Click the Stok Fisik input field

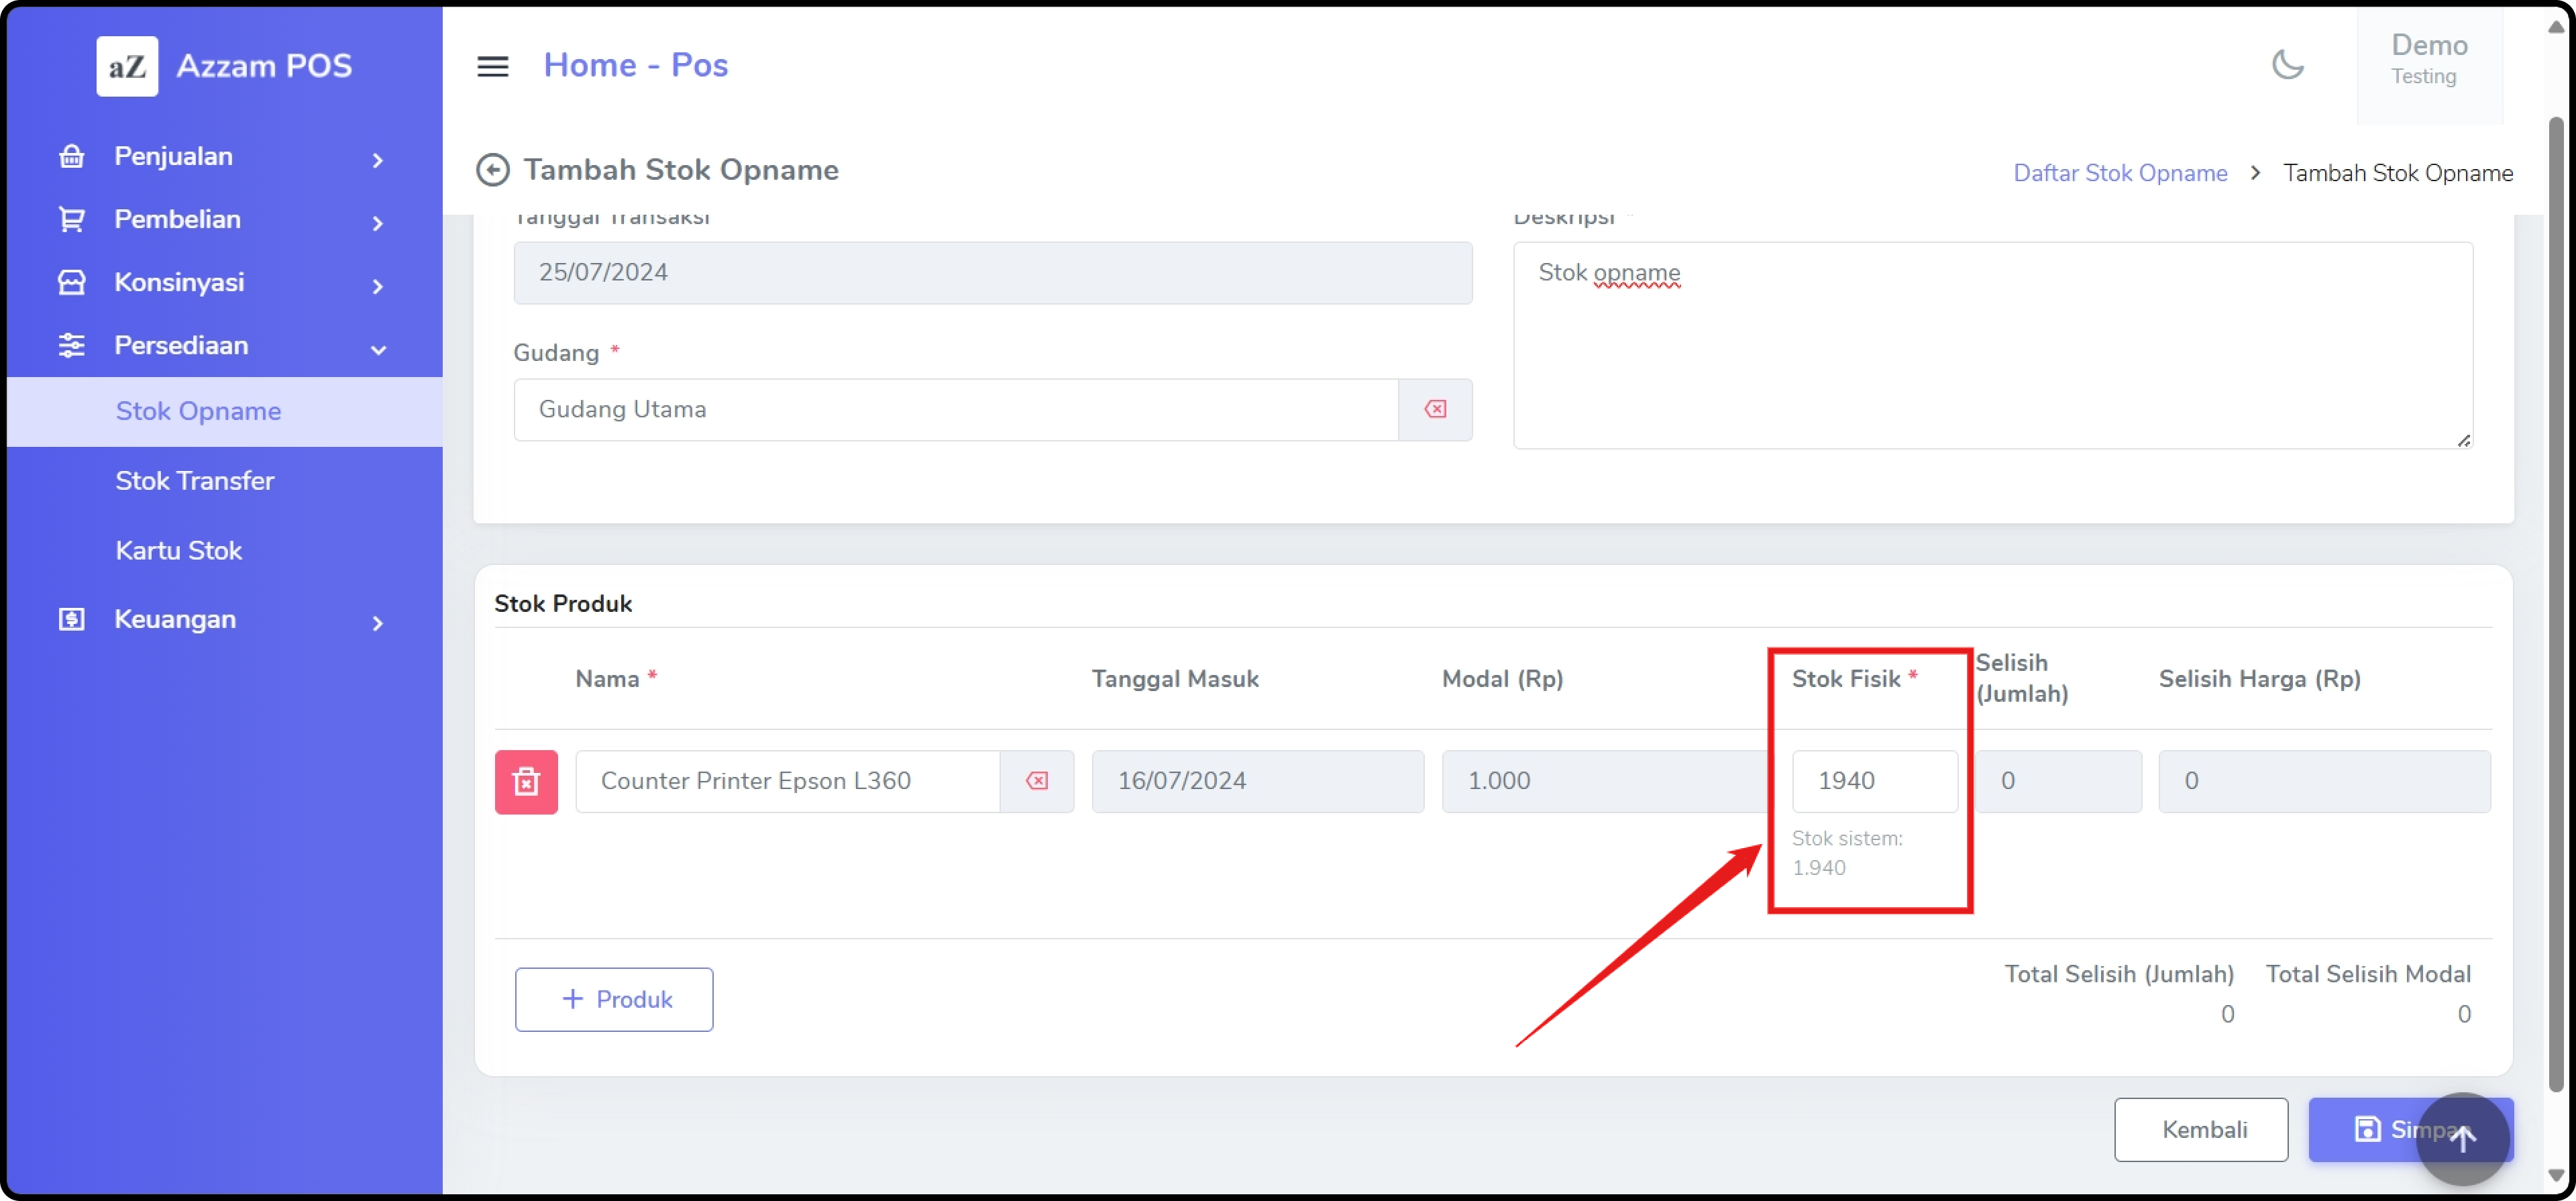click(1874, 781)
